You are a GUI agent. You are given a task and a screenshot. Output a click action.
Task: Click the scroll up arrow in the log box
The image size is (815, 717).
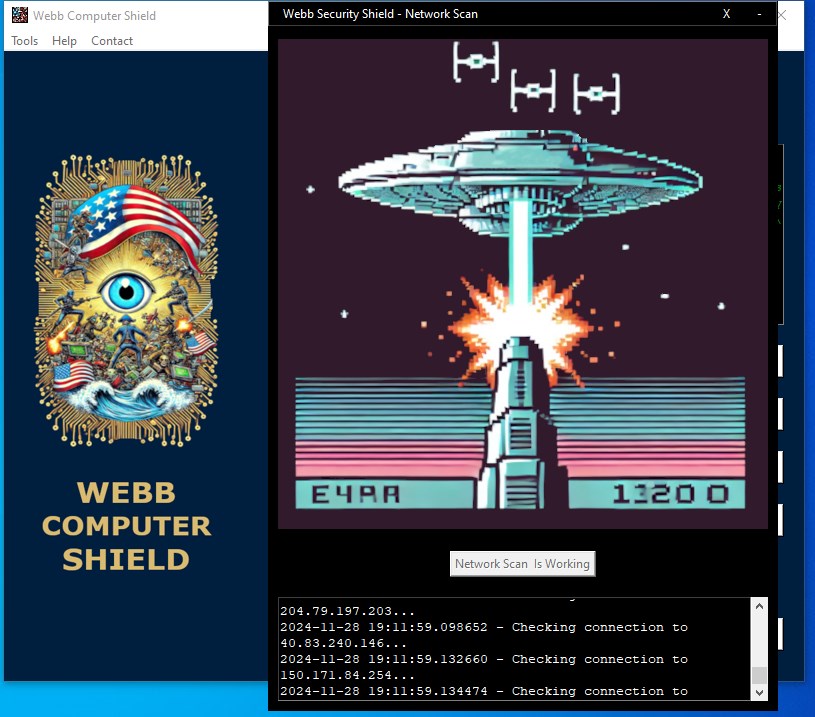[759, 606]
